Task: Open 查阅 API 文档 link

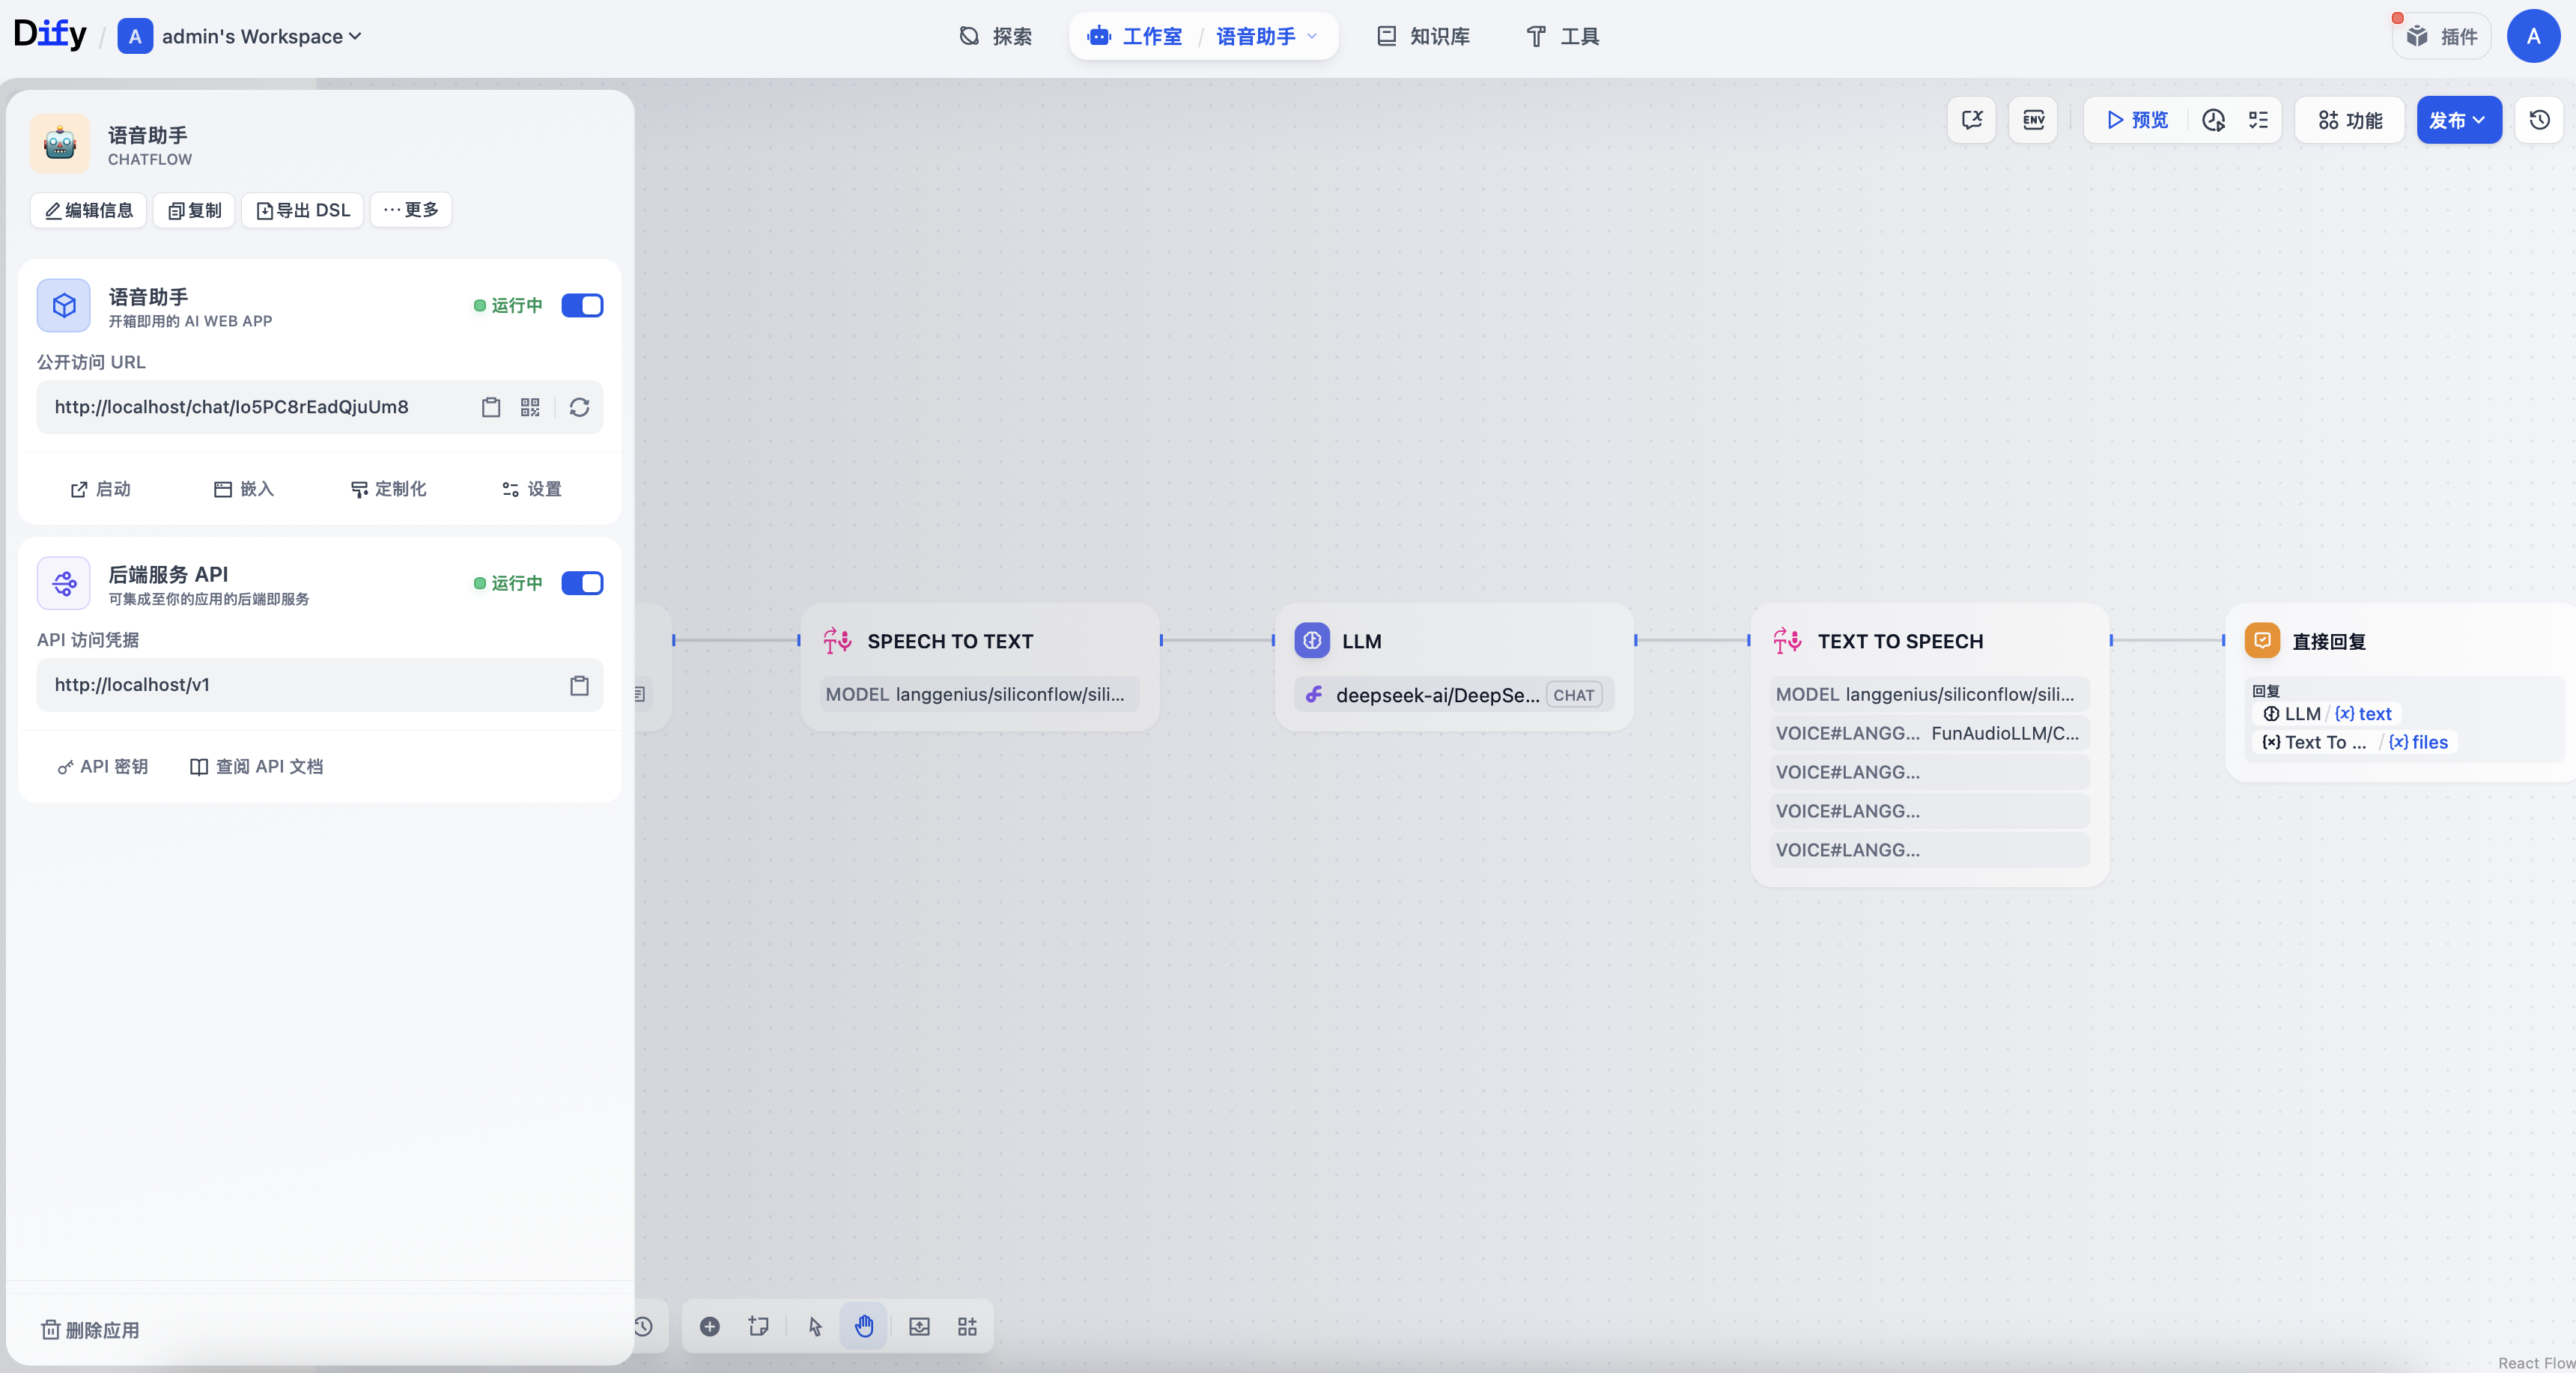Action: (x=257, y=766)
